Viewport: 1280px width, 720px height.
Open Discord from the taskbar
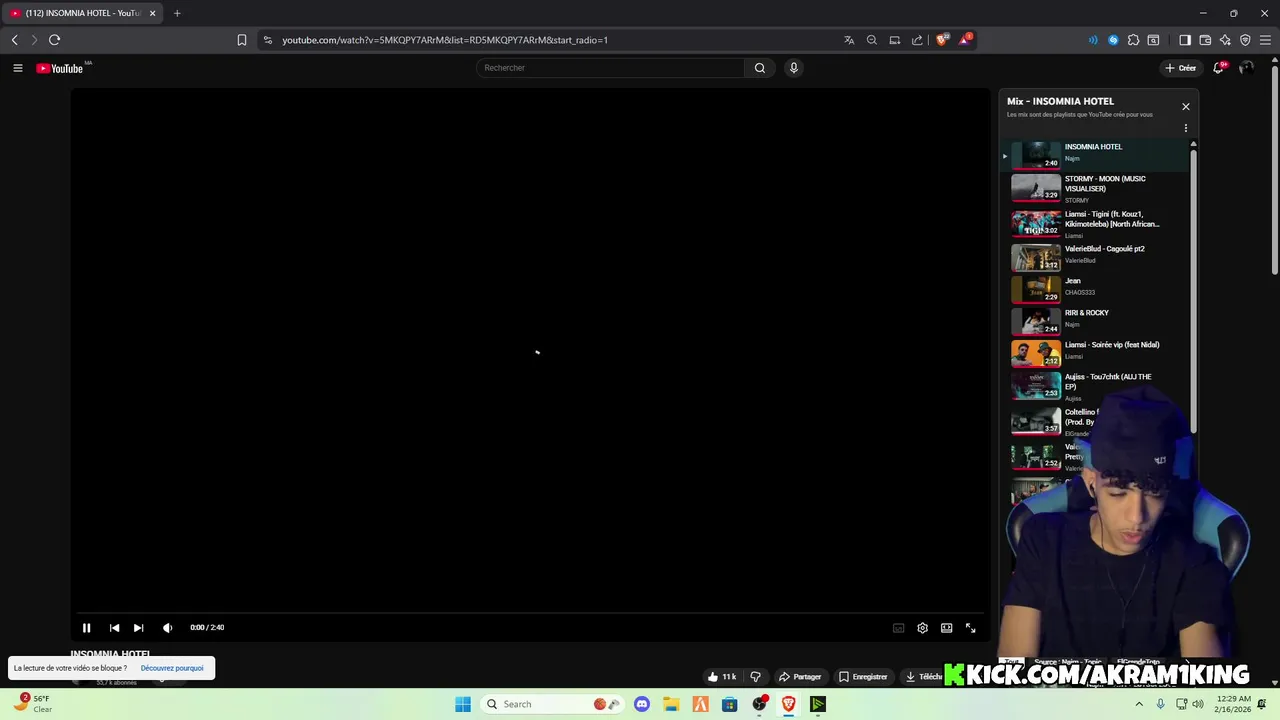642,704
